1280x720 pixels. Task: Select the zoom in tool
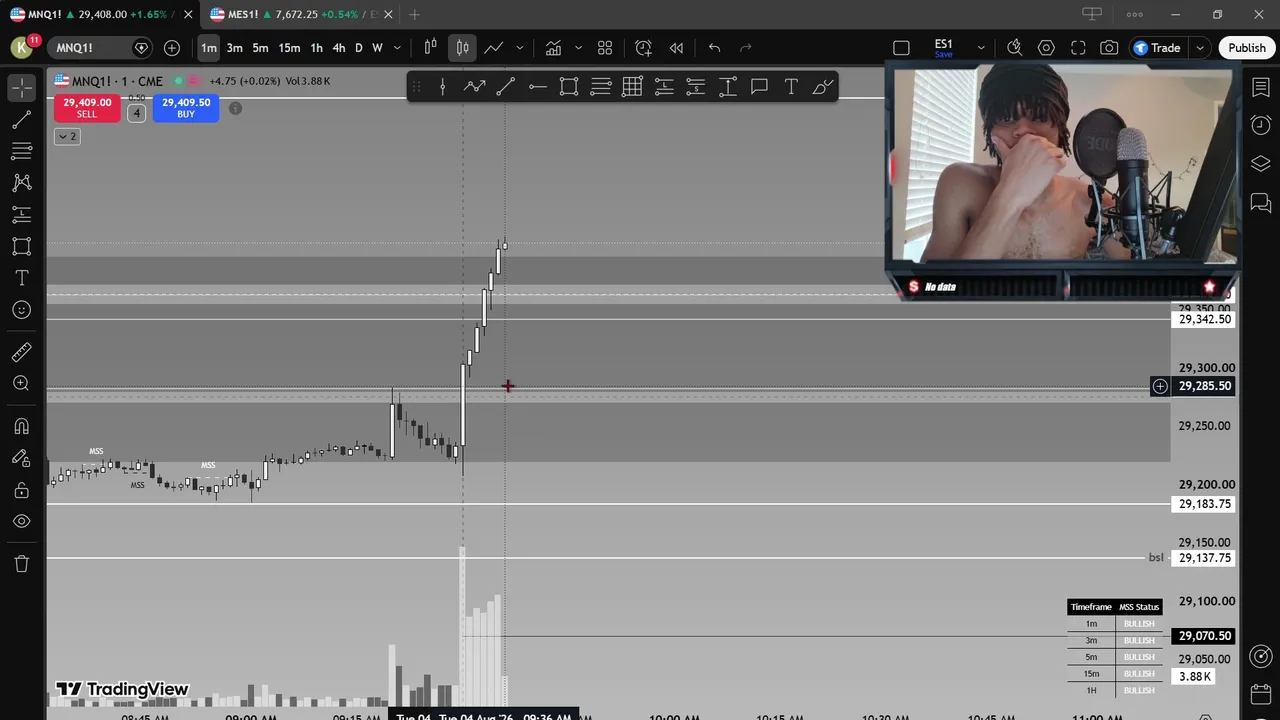coord(21,384)
